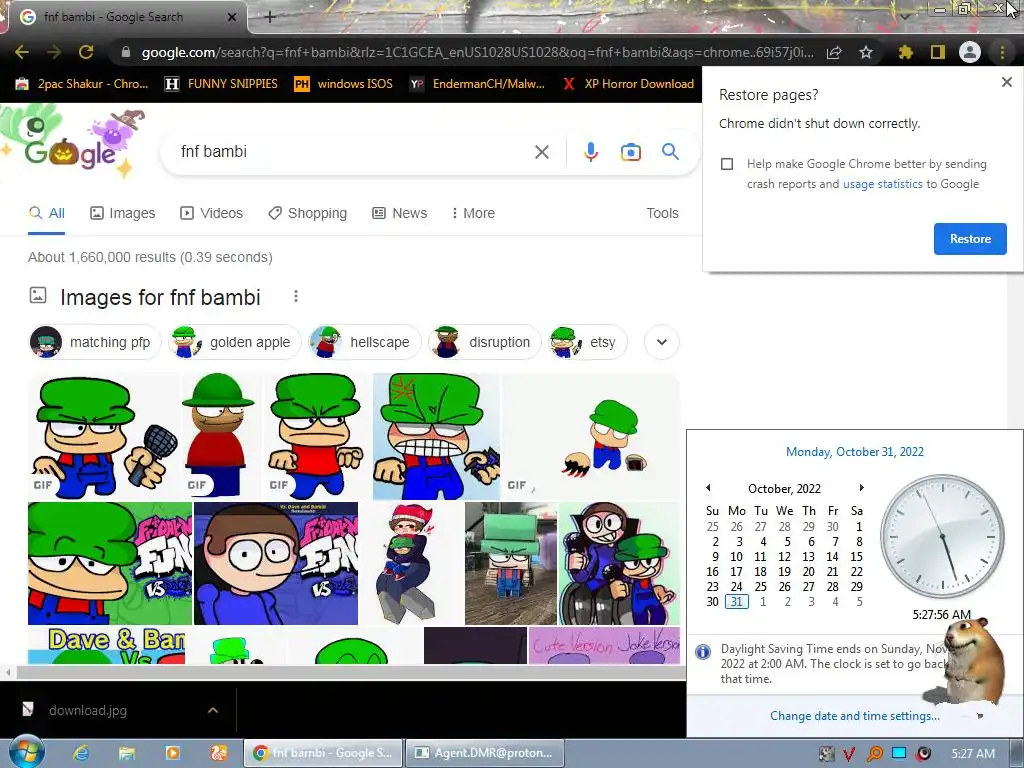Open Windows Explorer folder on the taskbar

coord(126,753)
